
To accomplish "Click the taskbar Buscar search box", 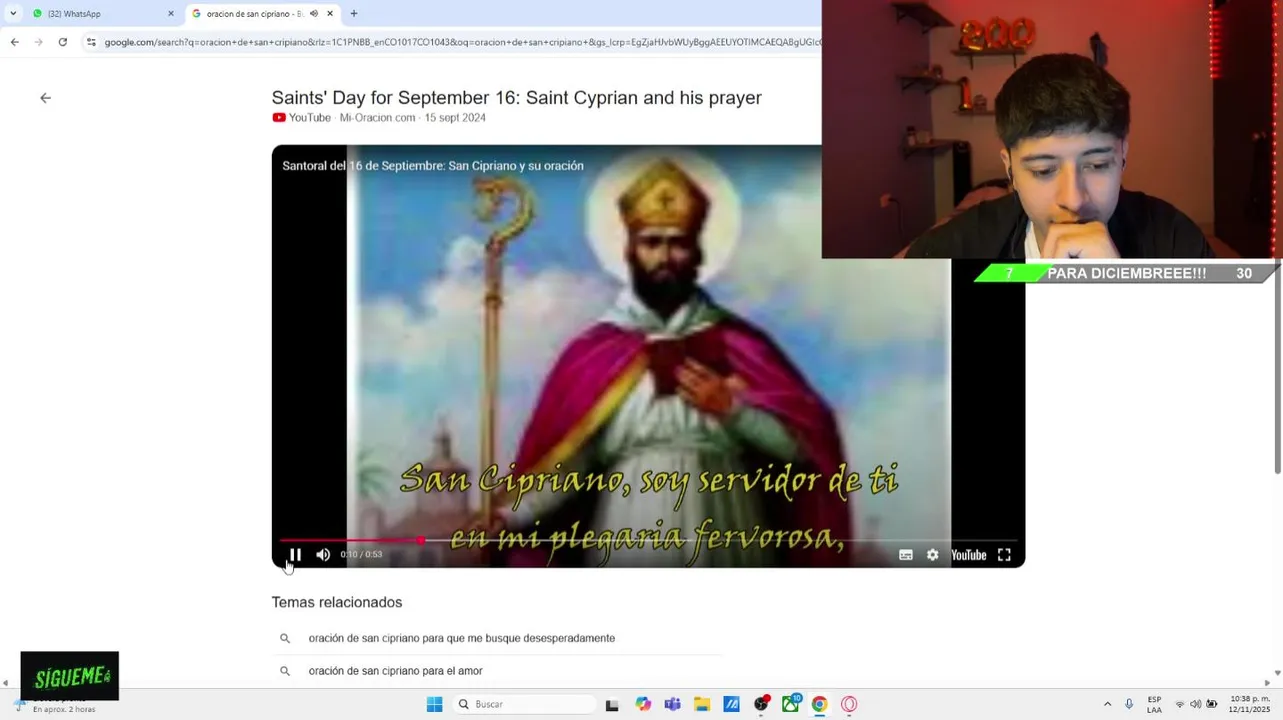I will 524,704.
